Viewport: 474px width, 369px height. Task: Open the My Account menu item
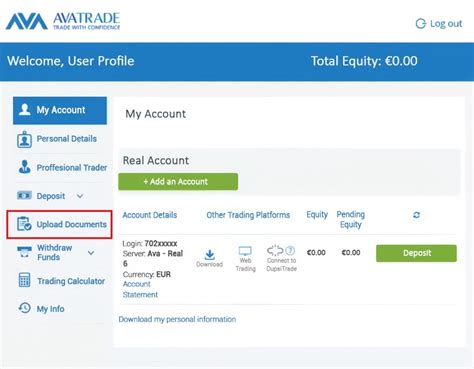60,110
